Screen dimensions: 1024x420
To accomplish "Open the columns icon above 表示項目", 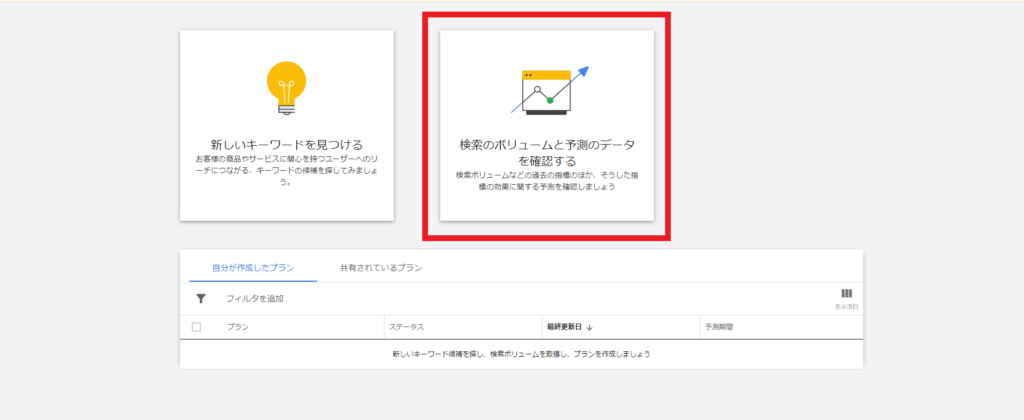I will [846, 294].
